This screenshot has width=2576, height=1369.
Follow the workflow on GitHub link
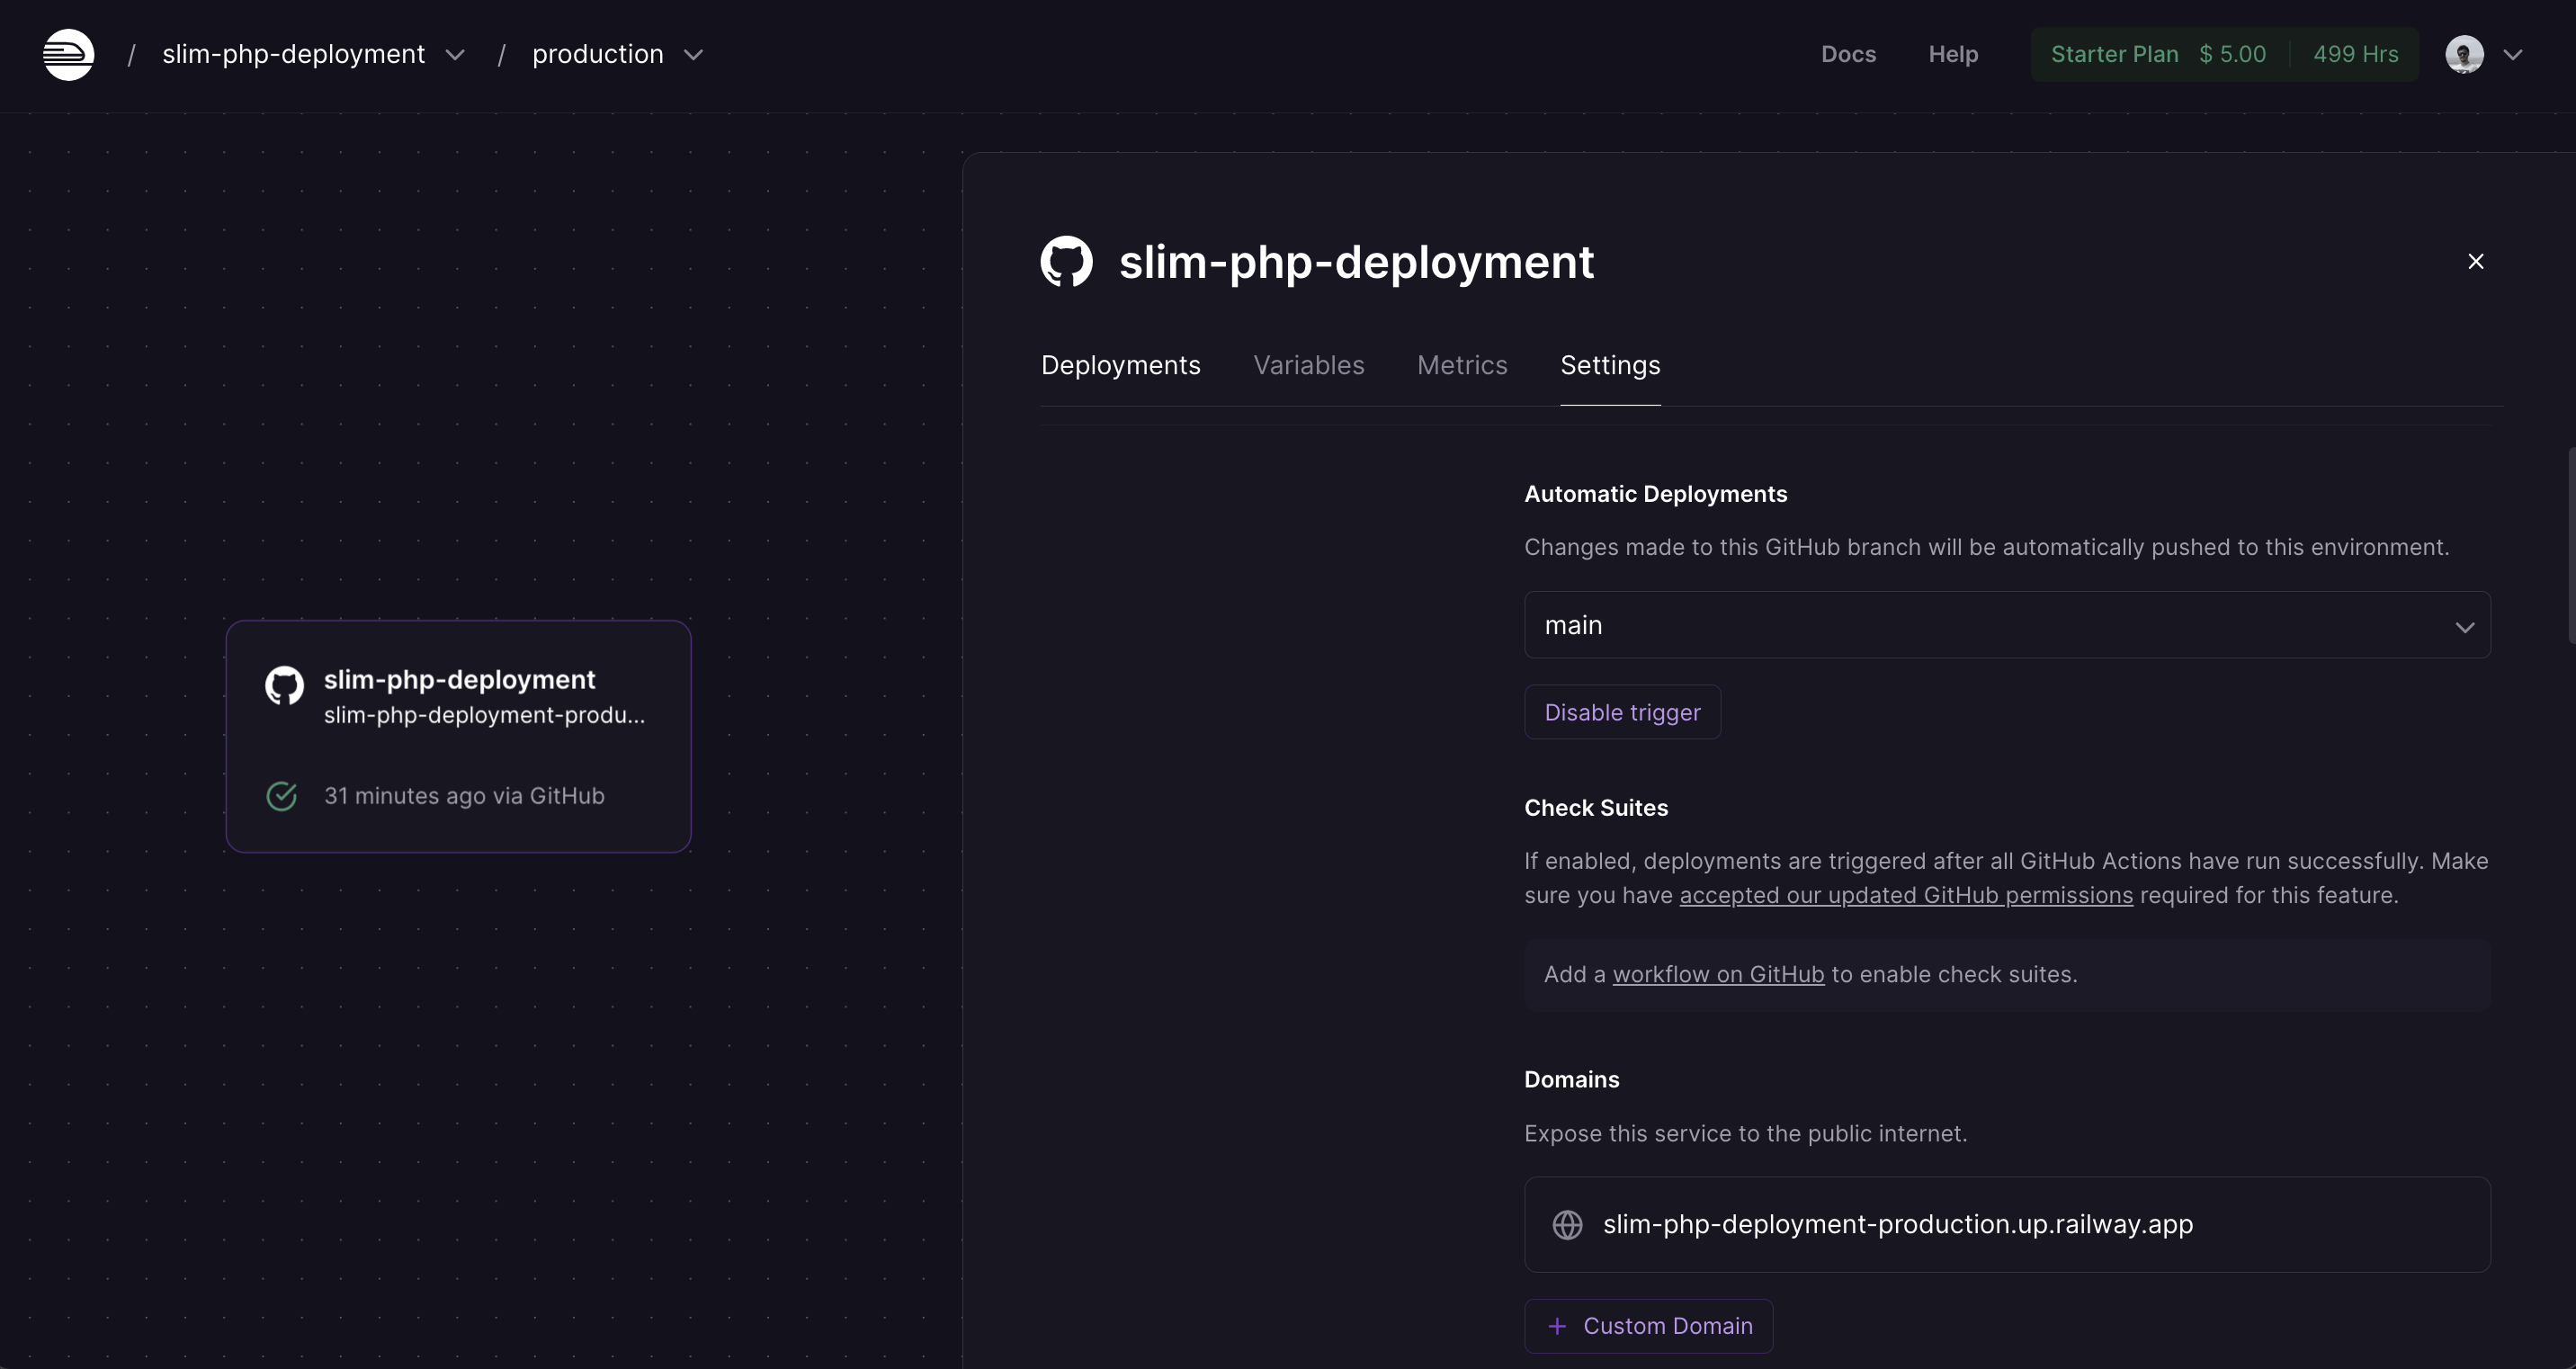pos(1718,975)
